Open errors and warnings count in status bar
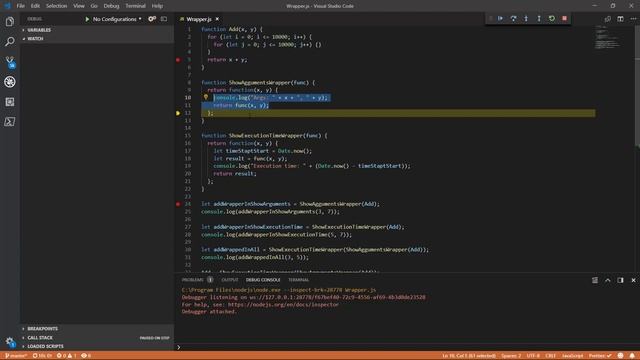Viewport: 640px width, 360px height. pyautogui.click(x=66, y=356)
